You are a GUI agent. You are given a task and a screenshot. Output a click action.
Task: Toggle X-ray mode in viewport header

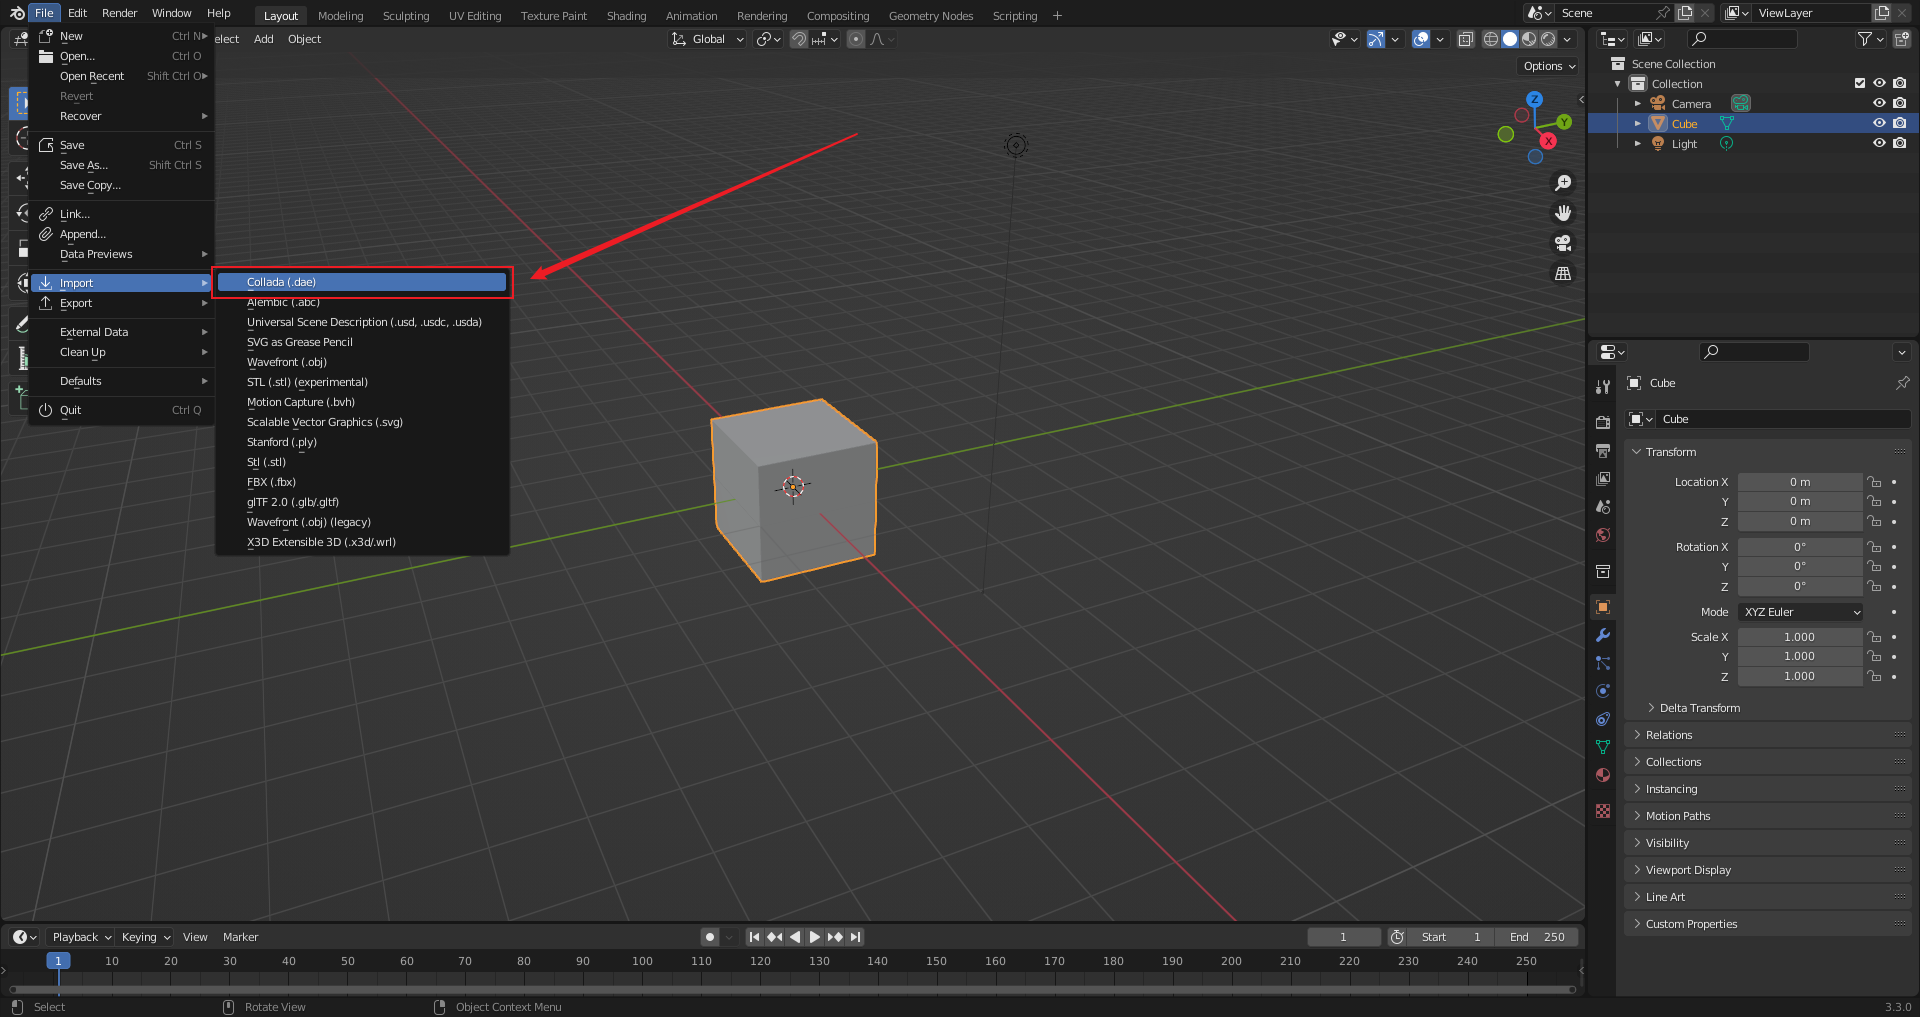point(1465,39)
